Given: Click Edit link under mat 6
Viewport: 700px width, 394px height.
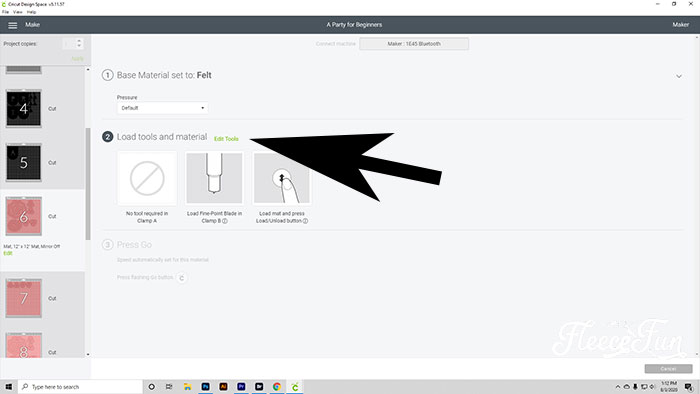Looking at the screenshot, I should pyautogui.click(x=8, y=253).
